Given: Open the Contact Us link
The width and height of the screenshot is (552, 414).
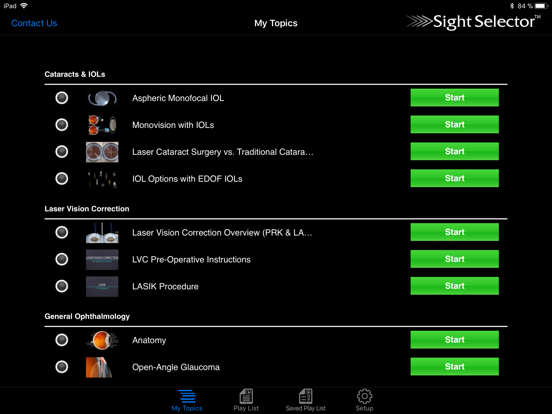Looking at the screenshot, I should point(34,23).
